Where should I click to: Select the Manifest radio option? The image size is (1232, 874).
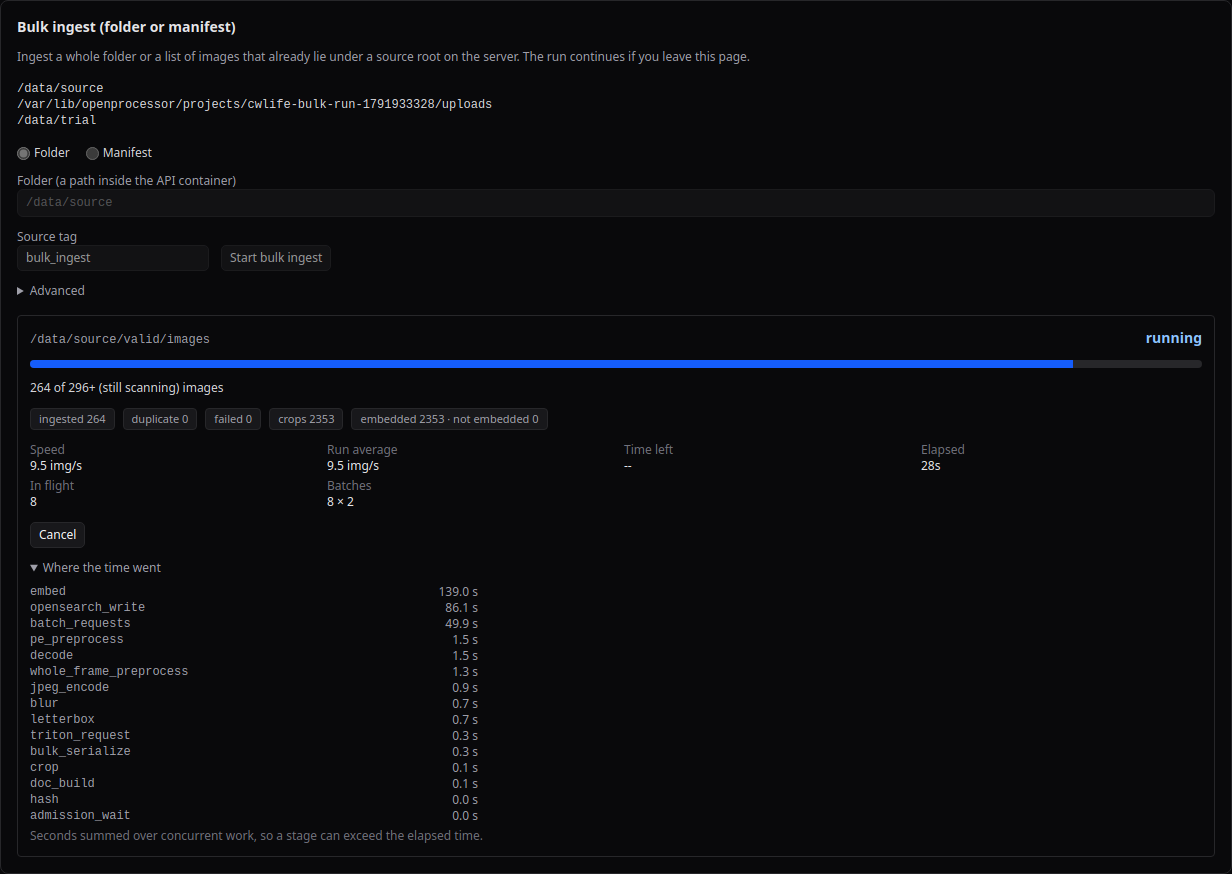[x=92, y=153]
